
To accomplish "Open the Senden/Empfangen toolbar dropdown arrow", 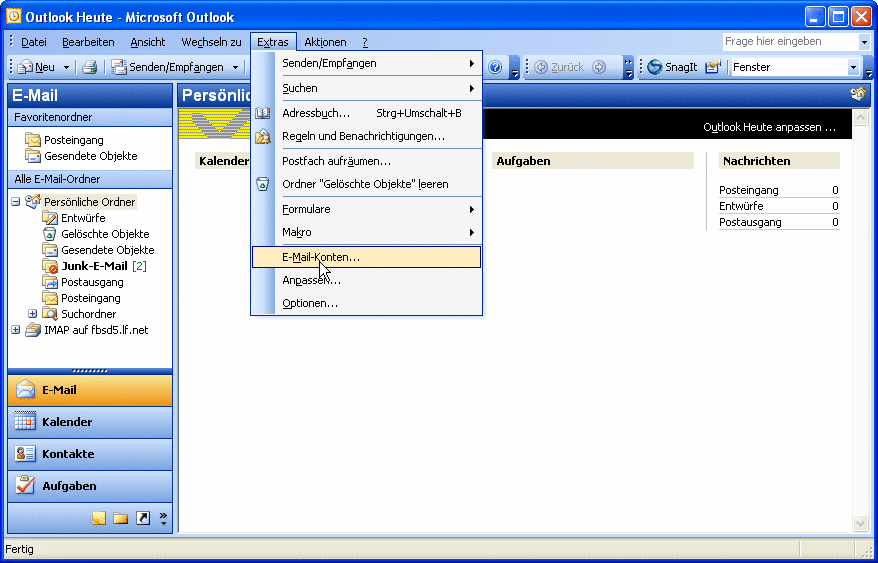I will click(x=235, y=67).
